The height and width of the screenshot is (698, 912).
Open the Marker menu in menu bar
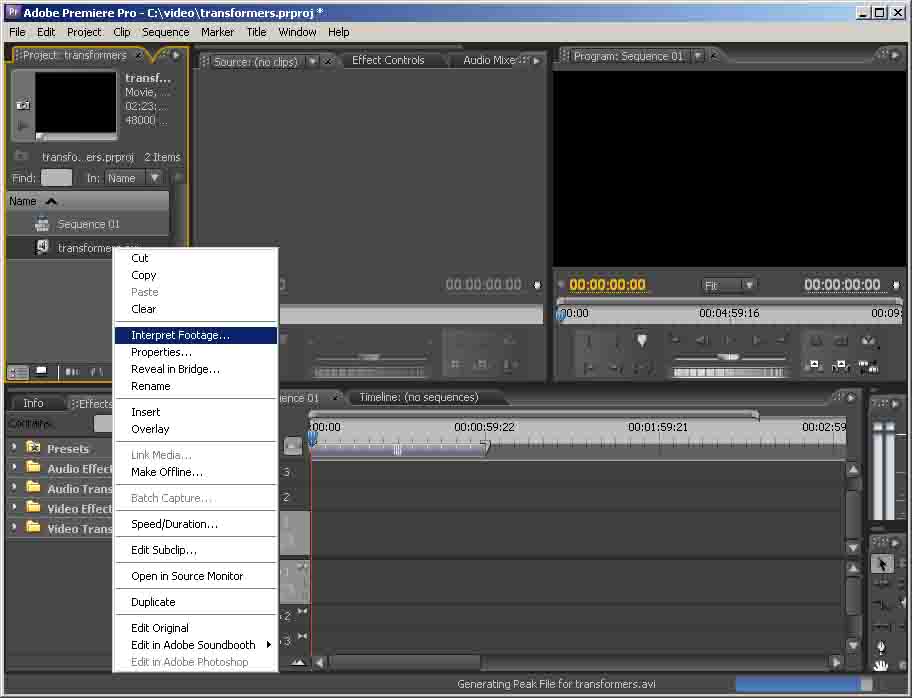217,32
